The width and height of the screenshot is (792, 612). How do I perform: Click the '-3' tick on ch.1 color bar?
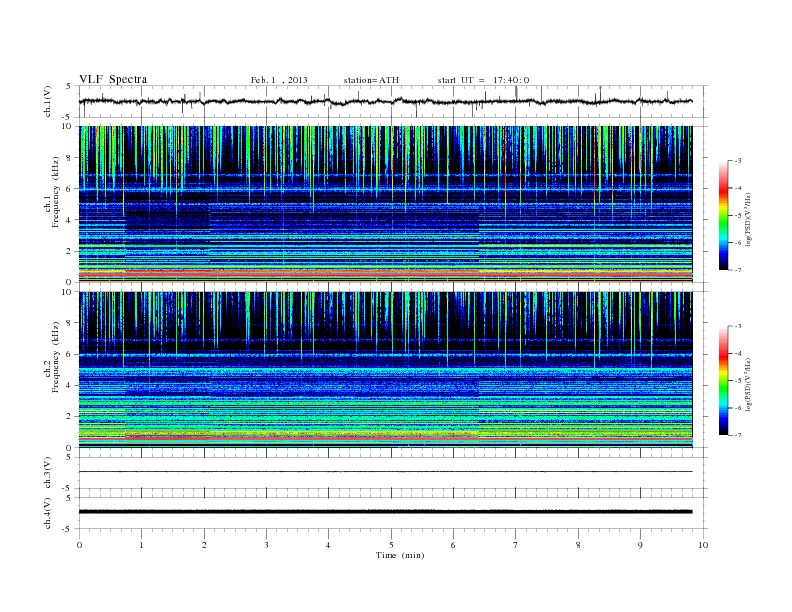(738, 161)
